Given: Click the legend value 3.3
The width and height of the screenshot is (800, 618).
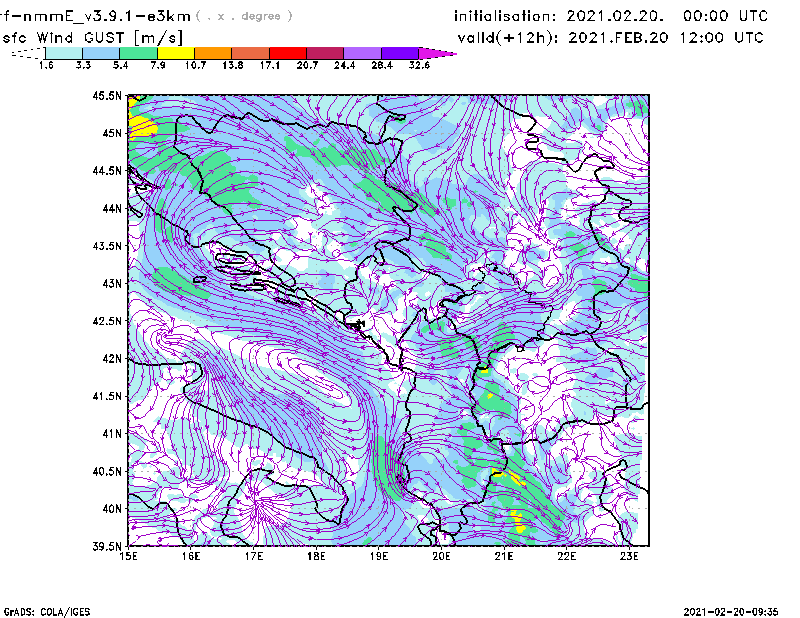Looking at the screenshot, I should click(83, 65).
